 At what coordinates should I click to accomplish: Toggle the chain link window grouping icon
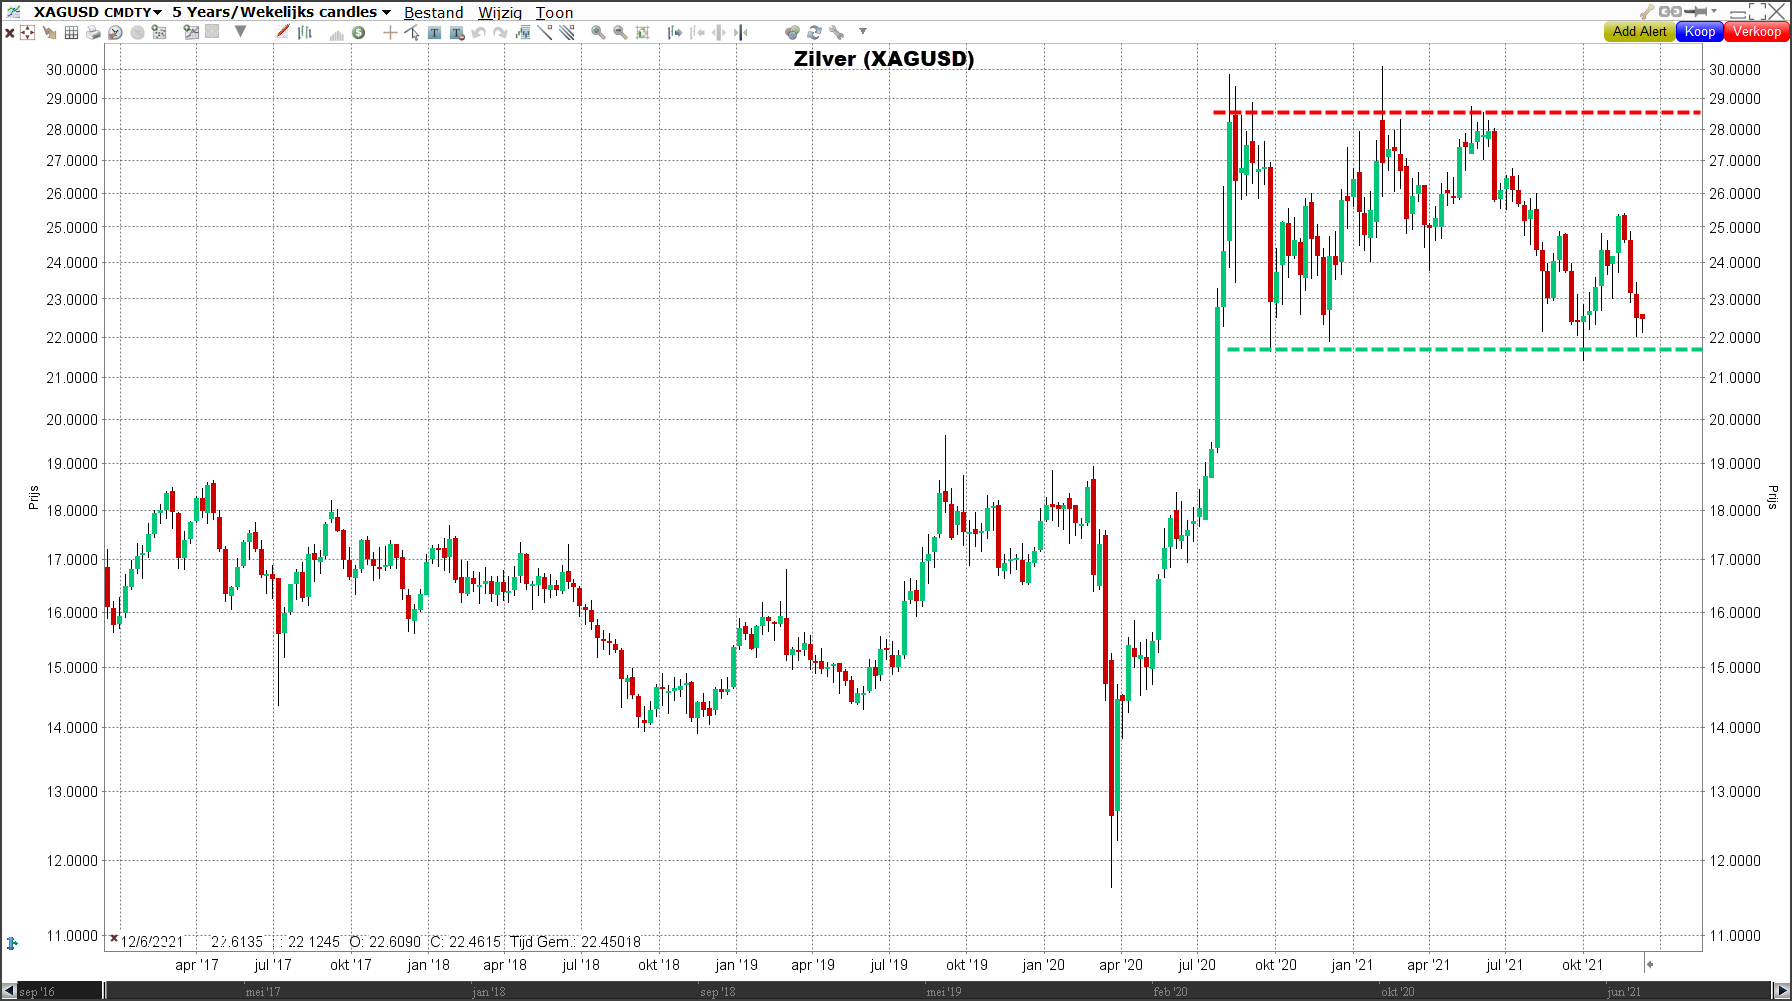1670,12
